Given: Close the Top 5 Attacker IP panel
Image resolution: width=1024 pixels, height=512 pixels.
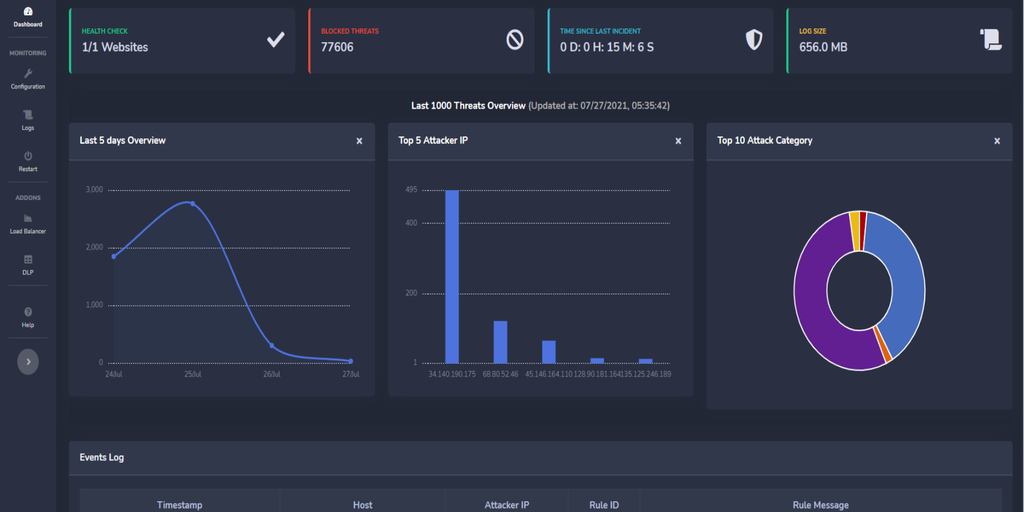Looking at the screenshot, I should 678,141.
